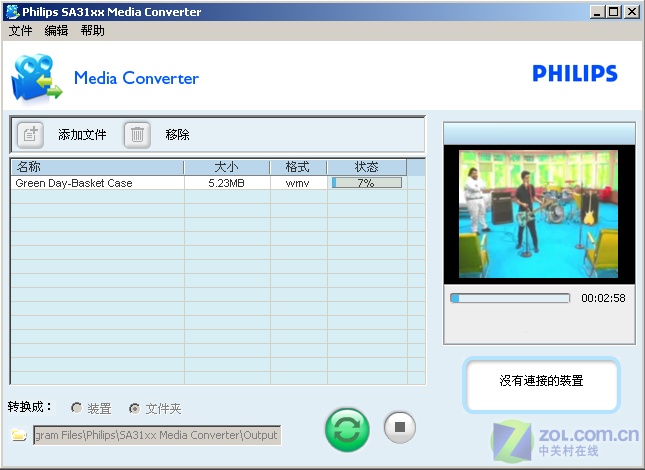This screenshot has width=645, height=470.
Task: Click the 00:02:58 time display
Action: click(603, 298)
